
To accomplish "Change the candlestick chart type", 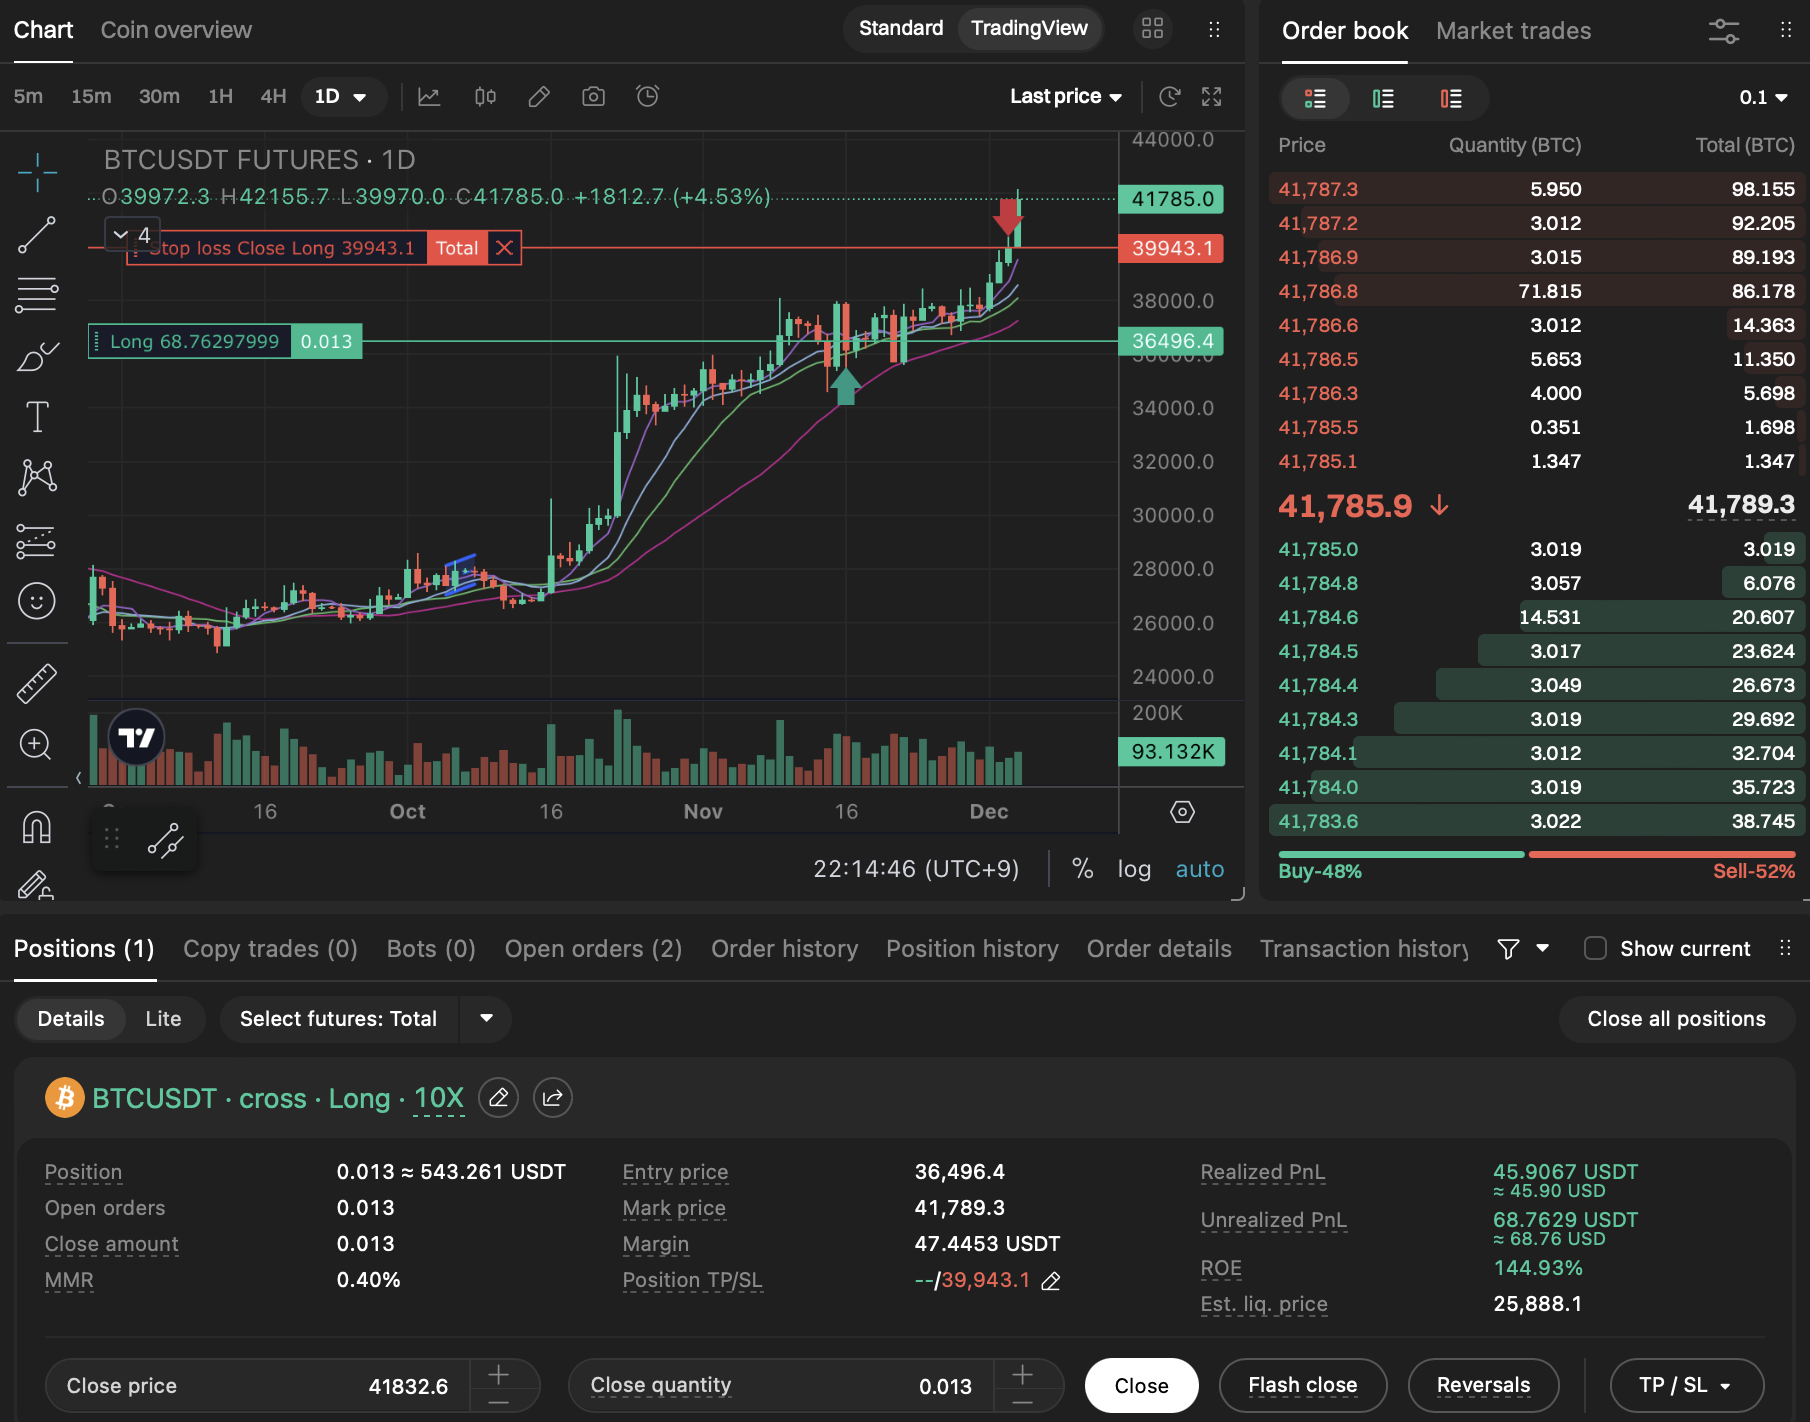I will (x=485, y=97).
